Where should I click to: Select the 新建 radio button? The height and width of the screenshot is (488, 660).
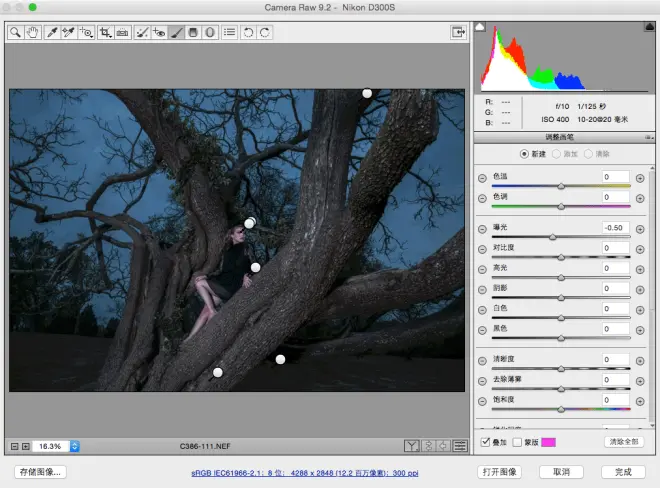(x=524, y=154)
